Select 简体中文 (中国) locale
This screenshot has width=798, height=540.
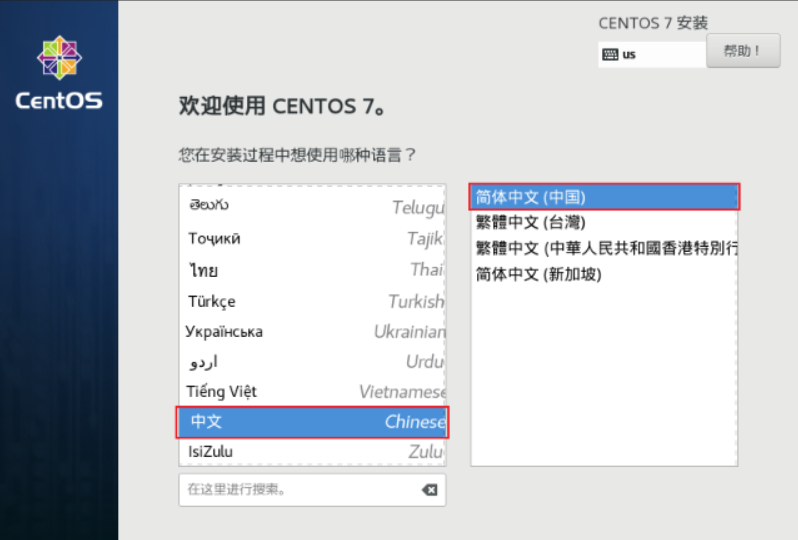[604, 197]
